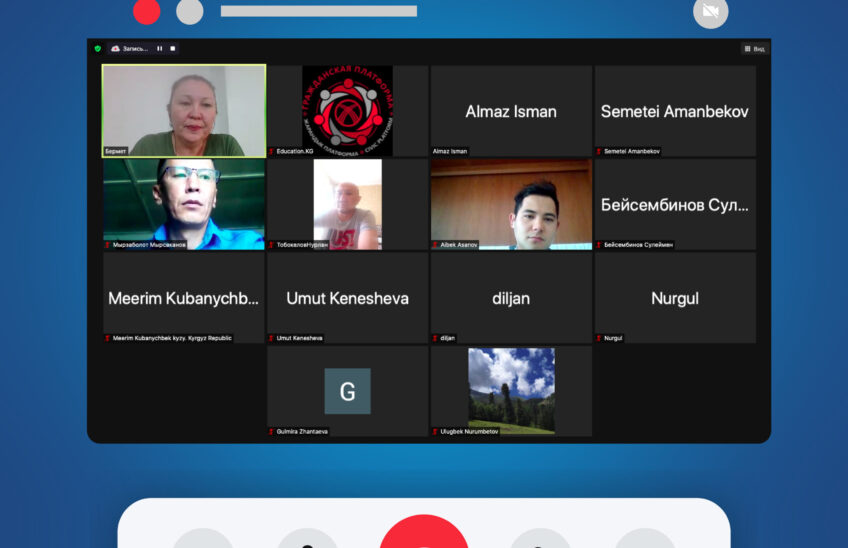Image resolution: width=848 pixels, height=548 pixels.
Task: Select the Almaz Isman participant tile
Action: pyautogui.click(x=511, y=111)
